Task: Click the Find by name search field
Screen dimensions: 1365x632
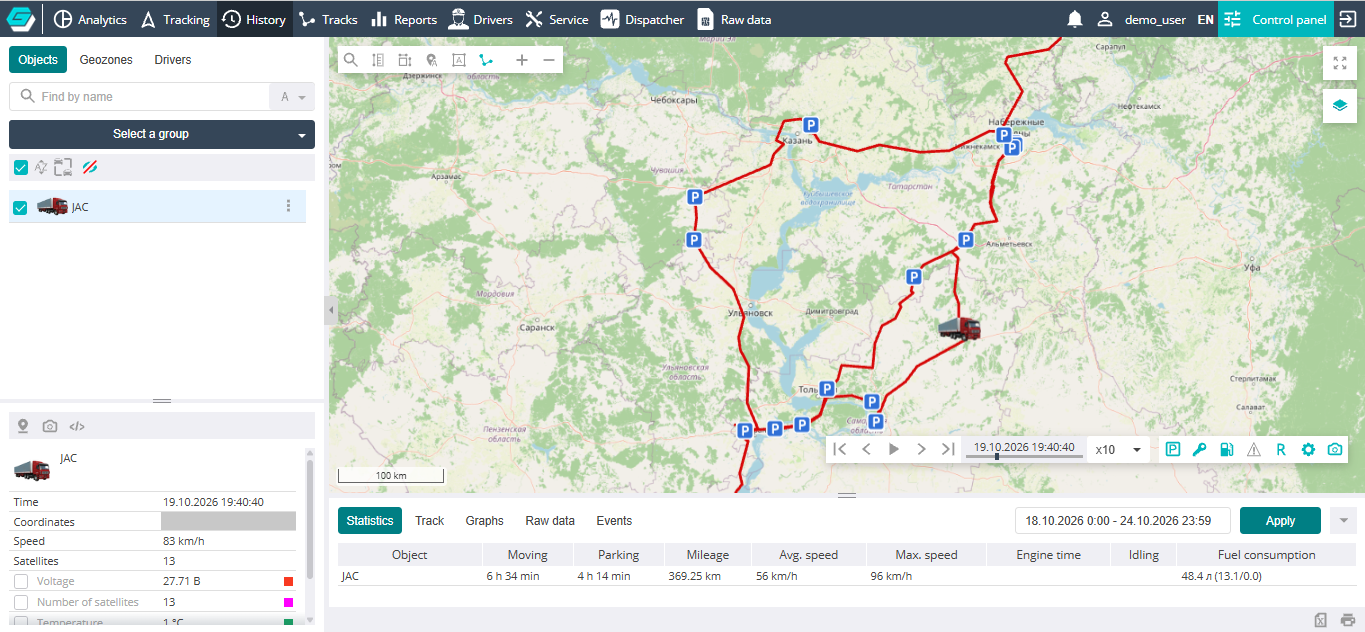Action: pos(140,97)
